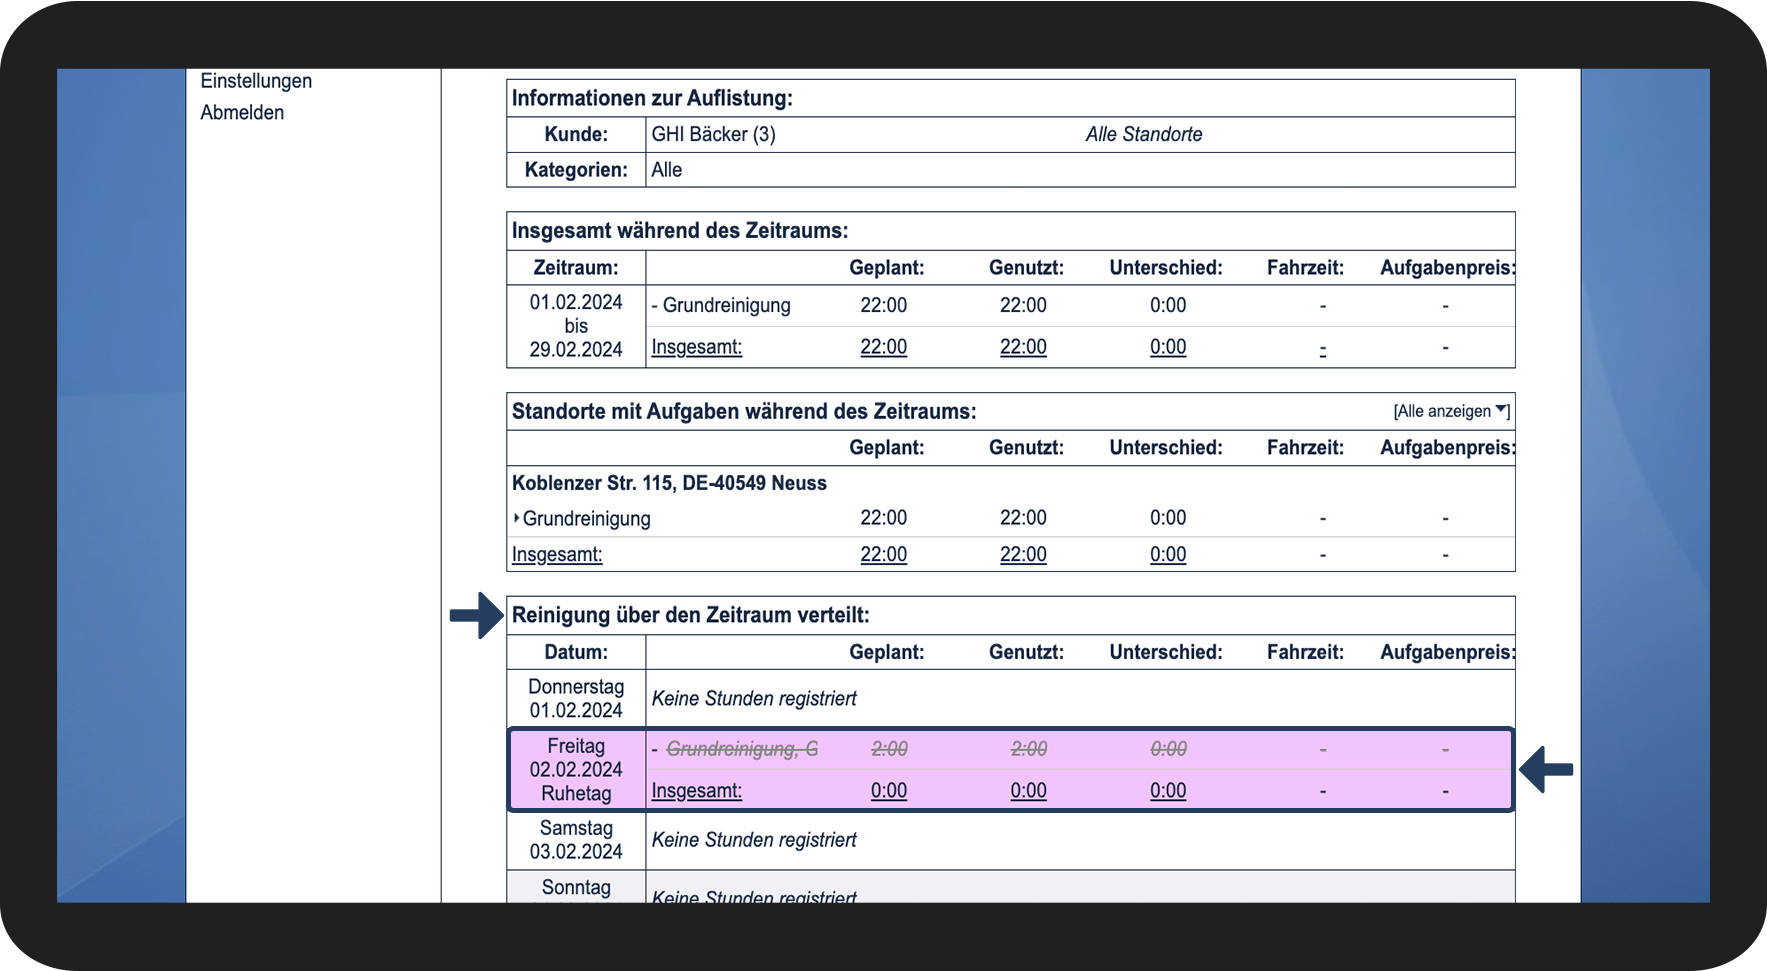Open Geplant total 0:00 for Freitag 02.02.2024

pos(889,791)
